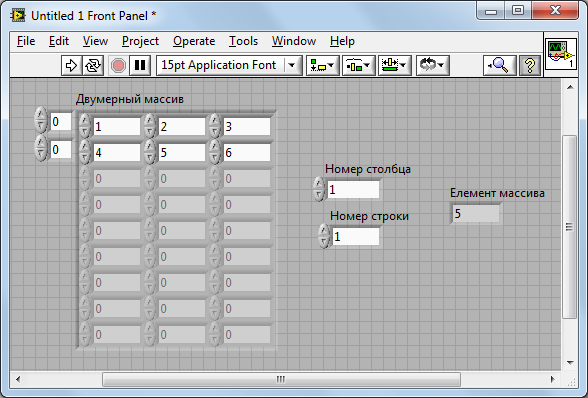Click array cell containing 5
Image resolution: width=588 pixels, height=398 pixels.
coord(182,153)
